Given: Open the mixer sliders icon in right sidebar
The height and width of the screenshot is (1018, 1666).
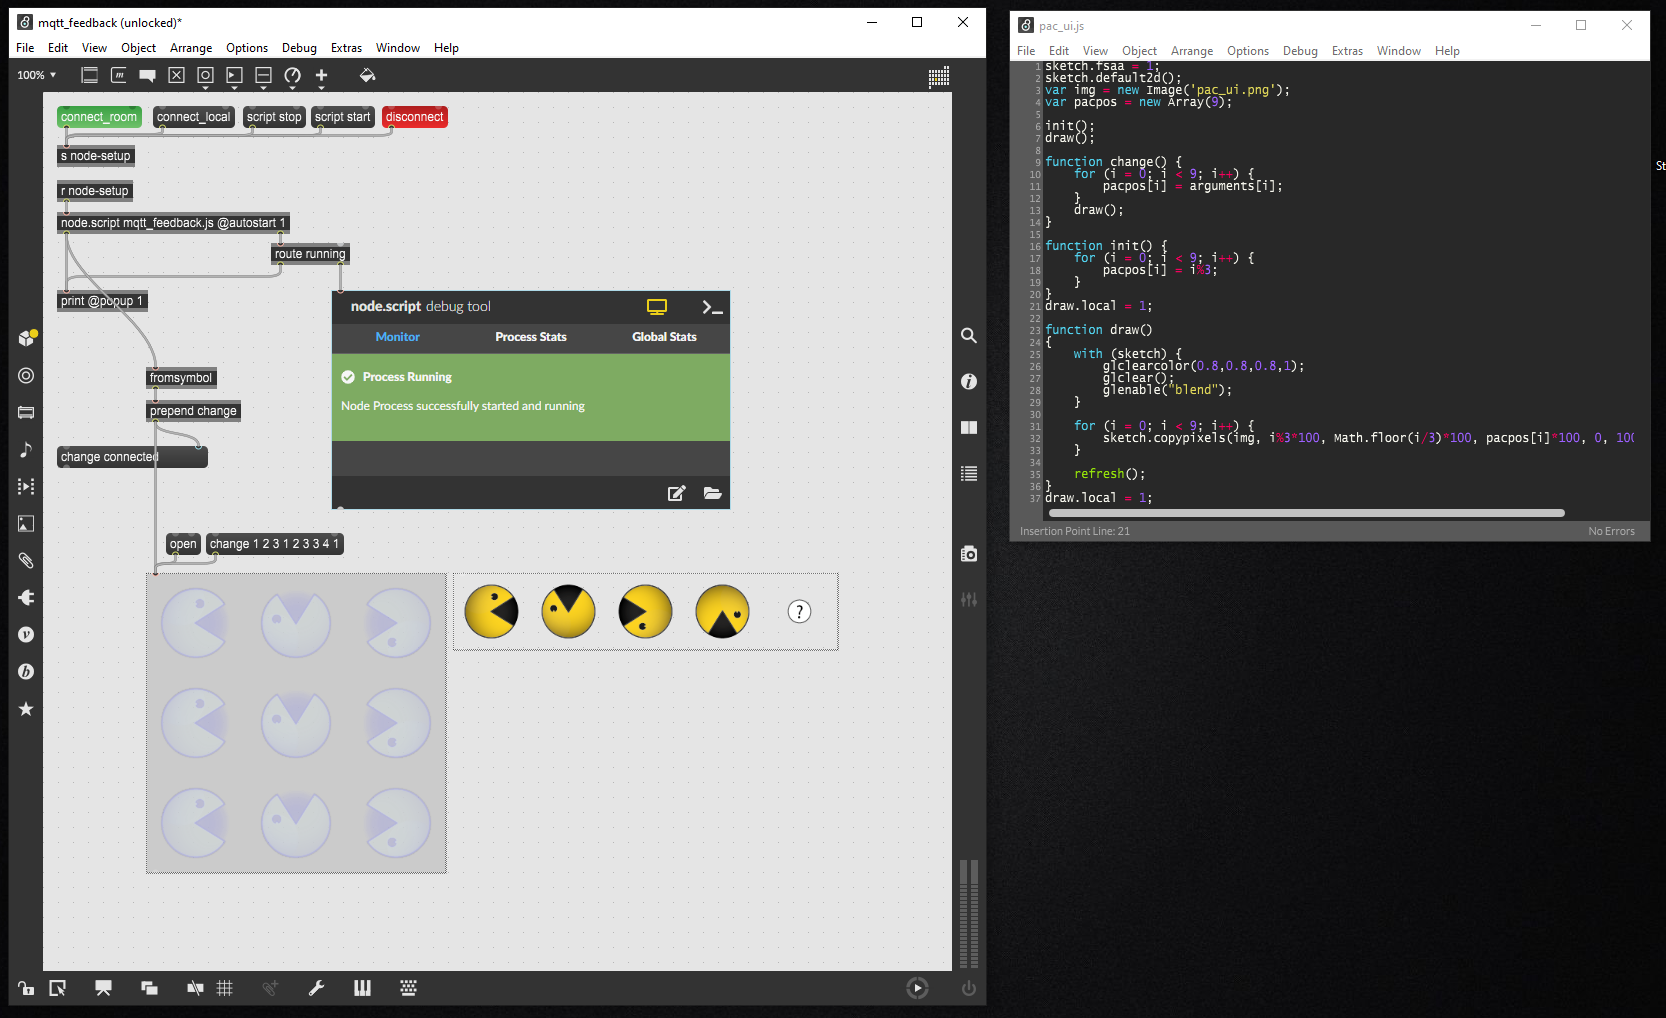Looking at the screenshot, I should 969,599.
